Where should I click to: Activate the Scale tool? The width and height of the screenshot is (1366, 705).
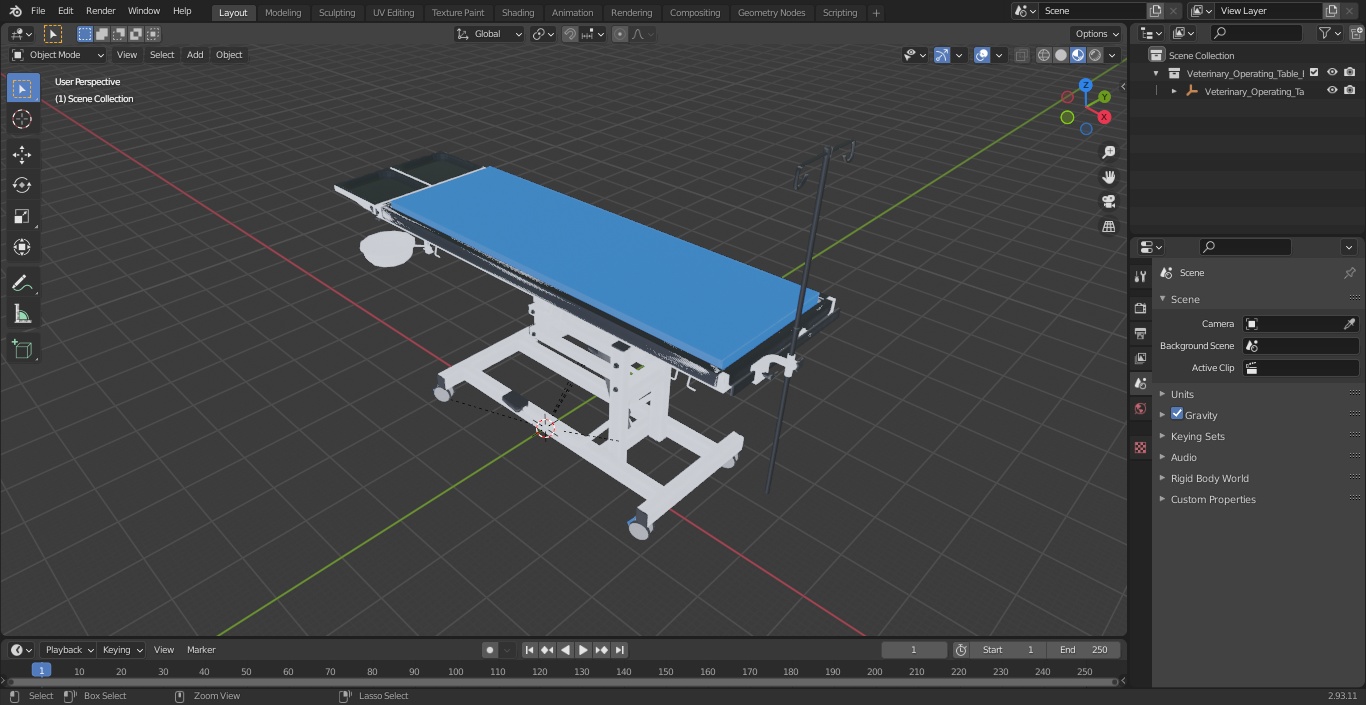click(22, 216)
